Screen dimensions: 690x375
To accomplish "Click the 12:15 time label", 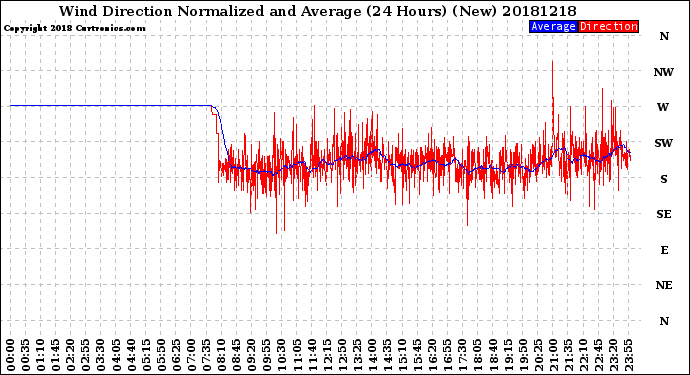I will (x=327, y=355).
